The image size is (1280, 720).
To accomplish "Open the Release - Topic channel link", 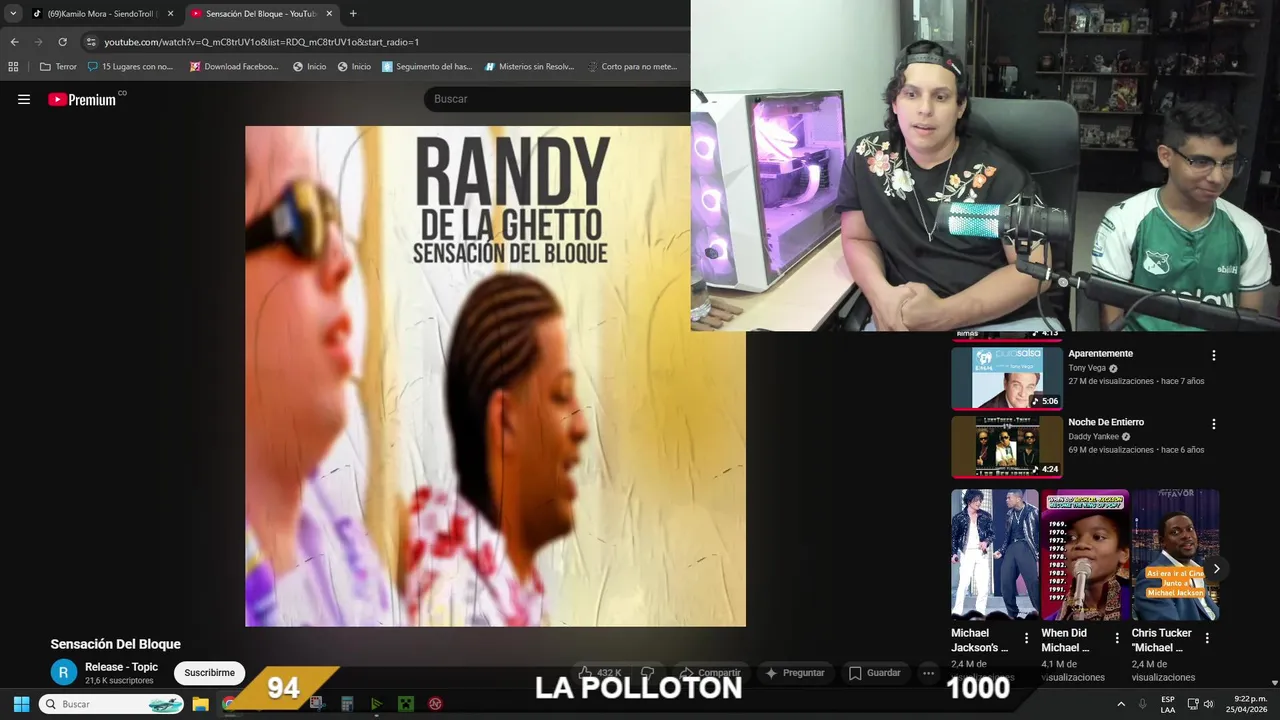I will (x=121, y=667).
